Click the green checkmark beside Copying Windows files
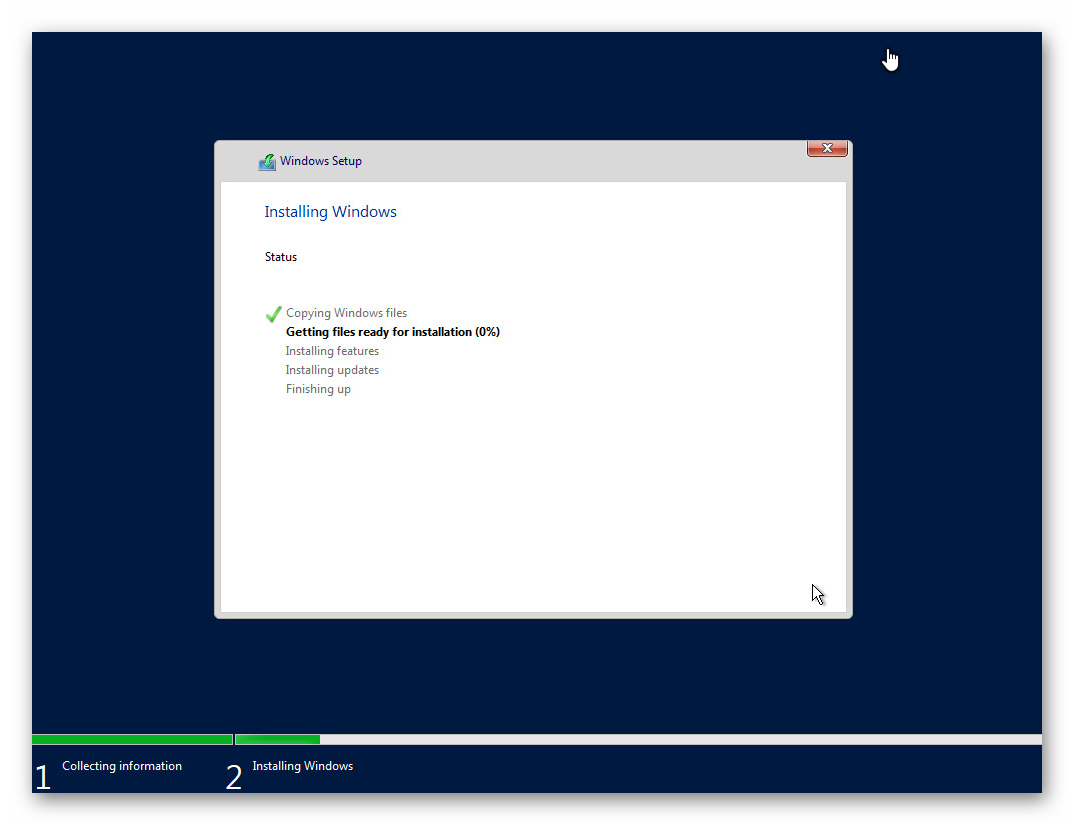The image size is (1074, 825). click(273, 314)
